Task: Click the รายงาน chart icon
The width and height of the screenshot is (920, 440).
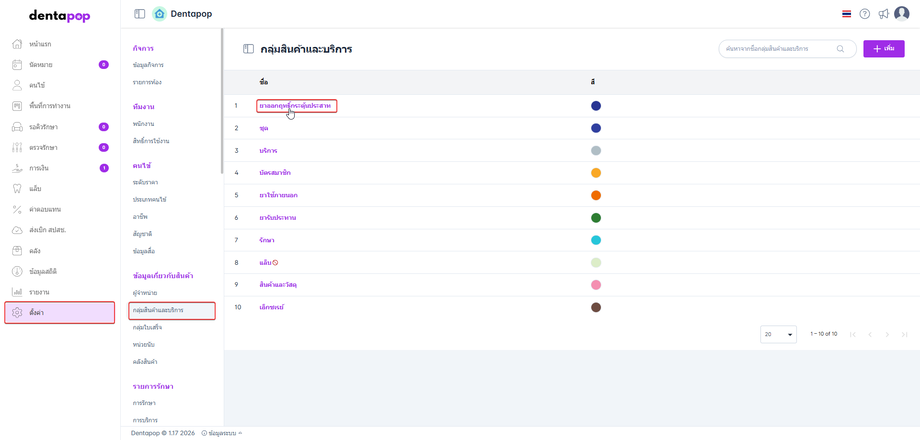Action: (17, 292)
